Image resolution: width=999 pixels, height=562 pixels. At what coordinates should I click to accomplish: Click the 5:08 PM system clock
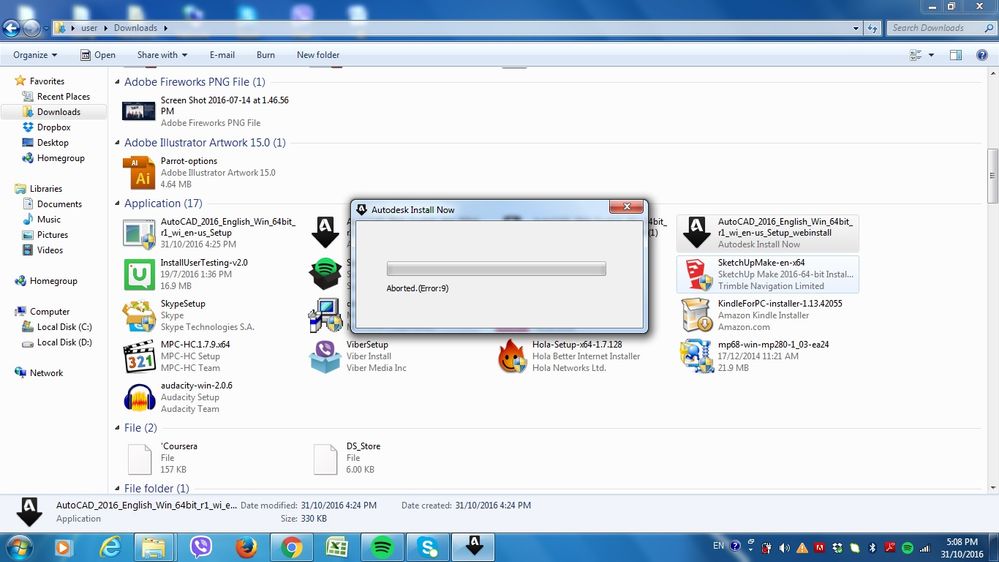point(961,542)
